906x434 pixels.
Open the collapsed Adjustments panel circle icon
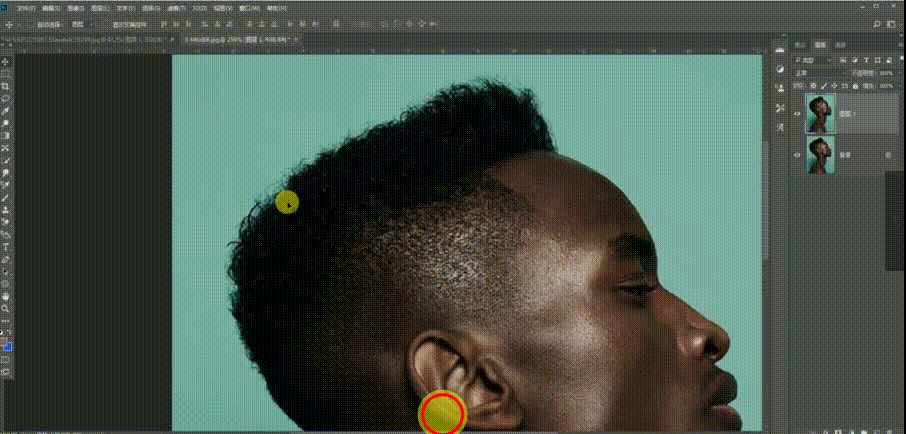click(x=781, y=69)
